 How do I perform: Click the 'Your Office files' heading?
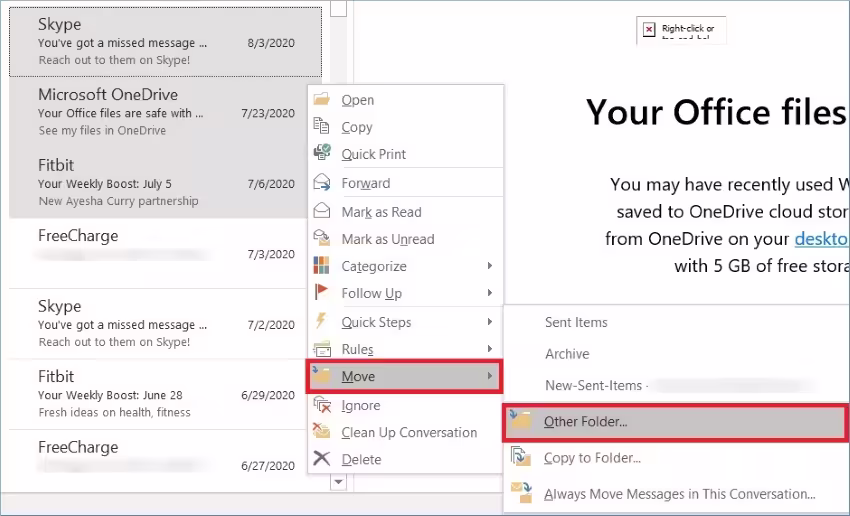point(717,113)
